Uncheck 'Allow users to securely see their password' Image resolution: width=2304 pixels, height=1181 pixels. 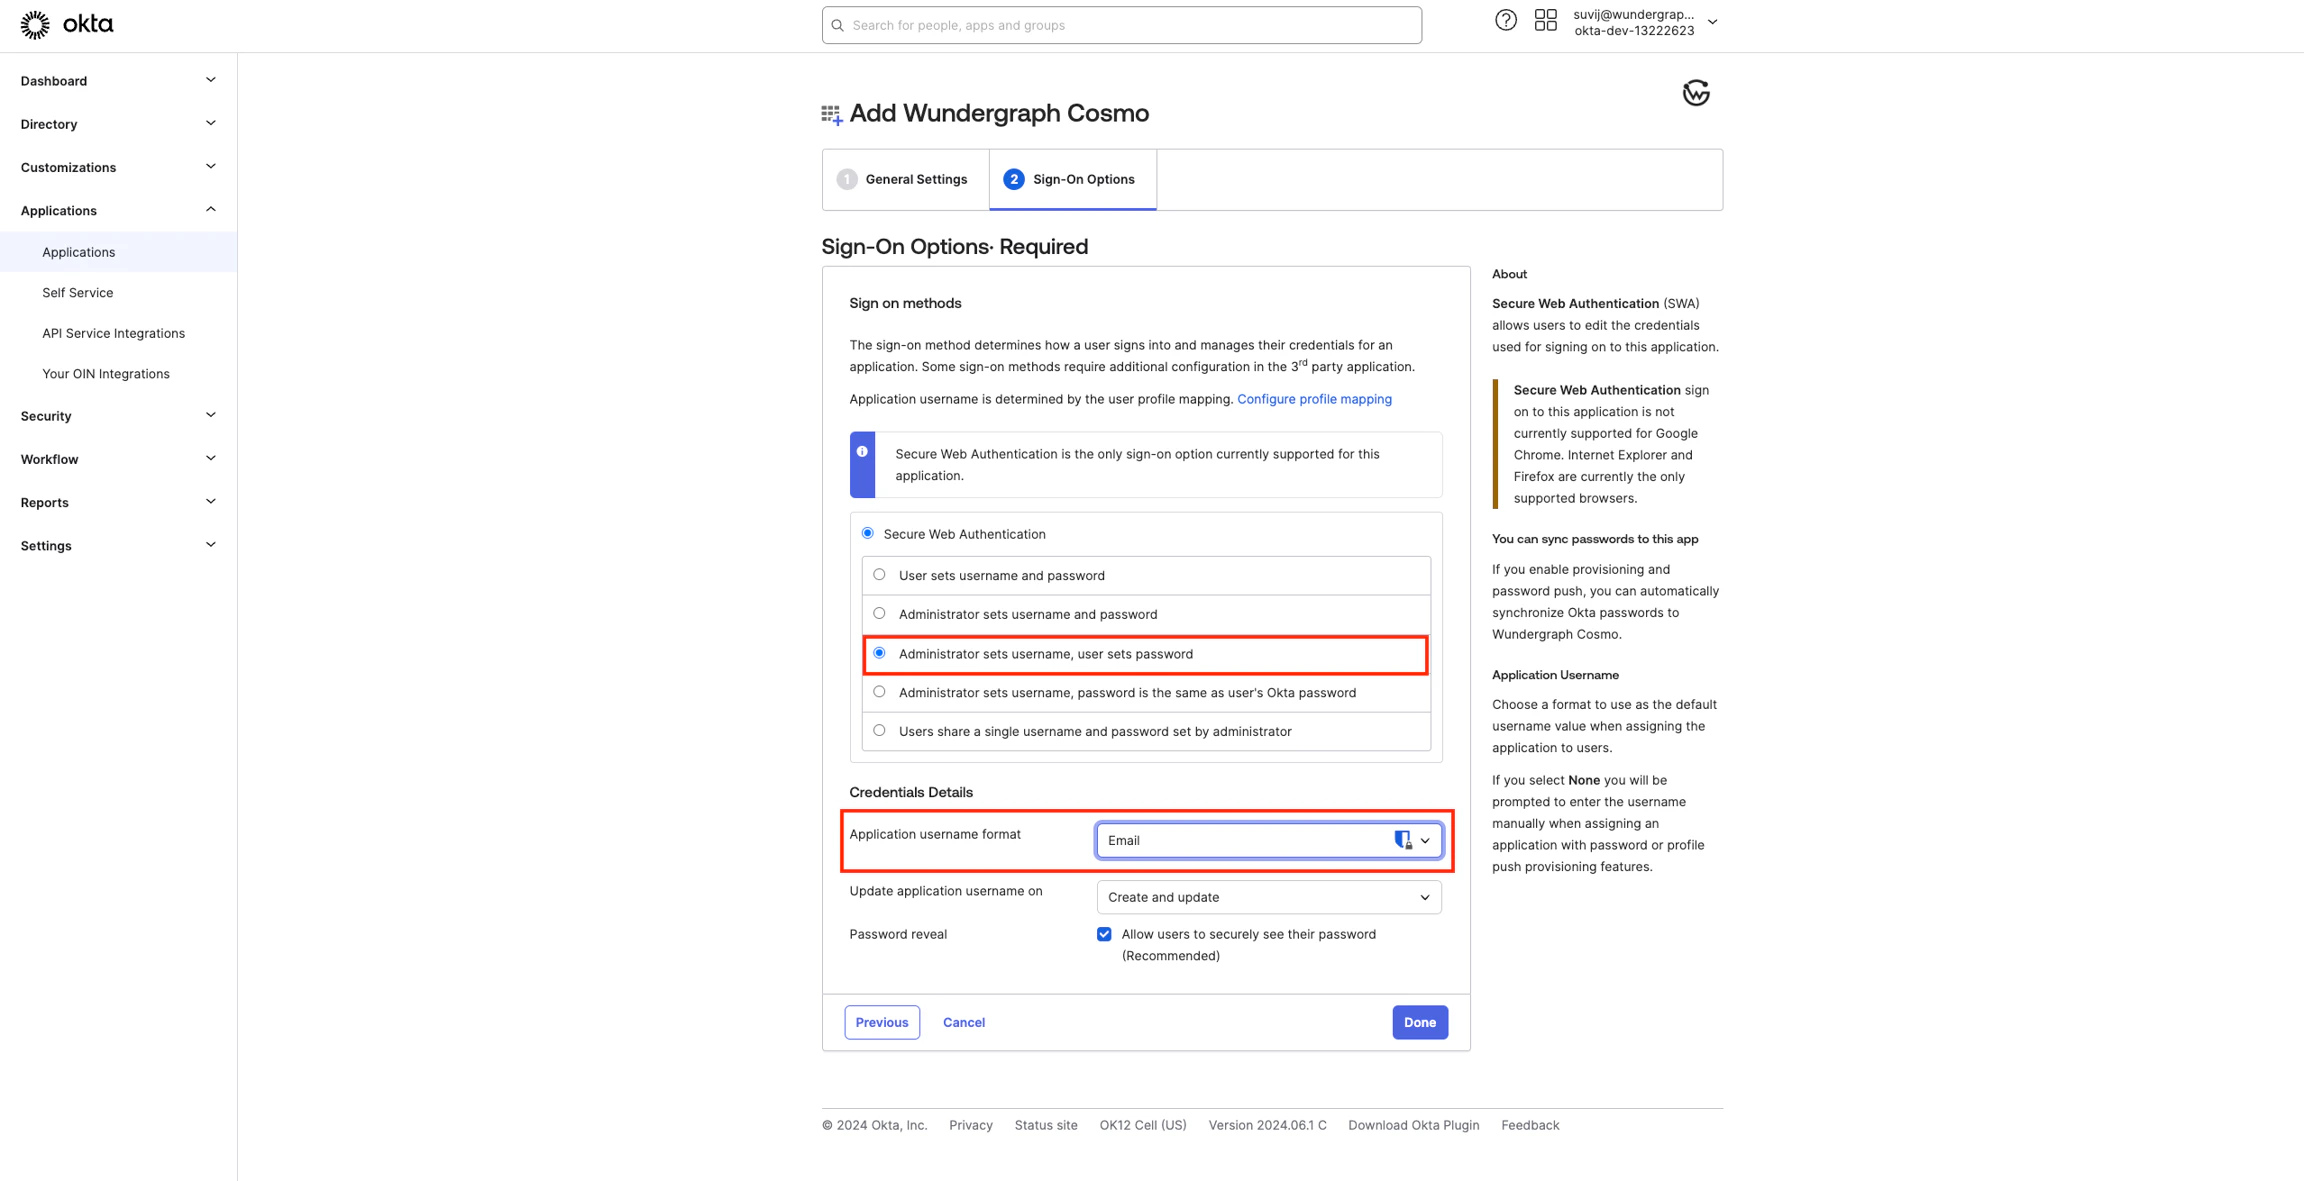[x=1104, y=933]
